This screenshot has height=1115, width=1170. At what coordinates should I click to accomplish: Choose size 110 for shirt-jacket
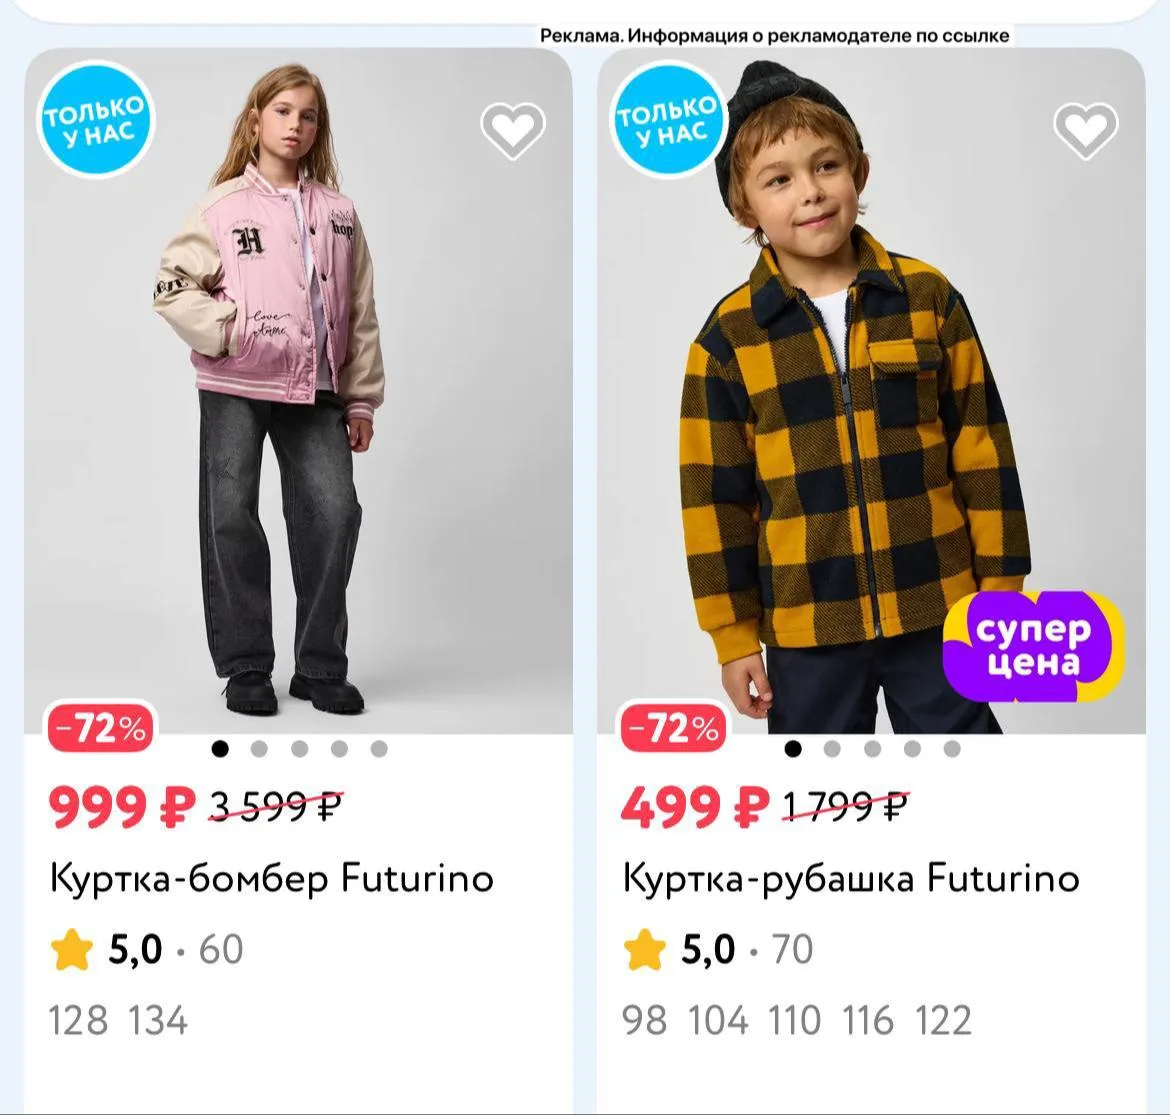pos(795,1020)
